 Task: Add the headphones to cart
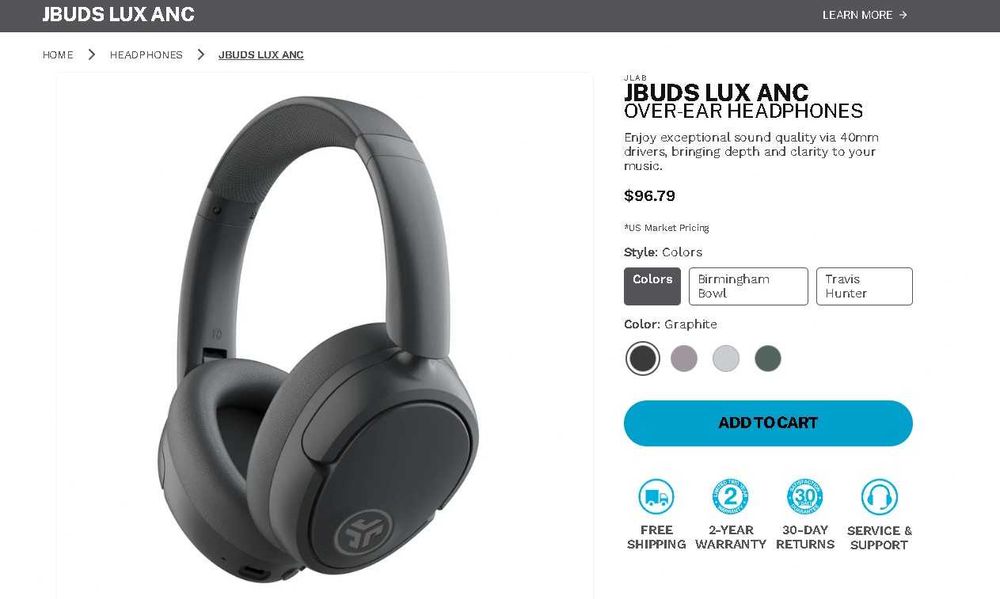click(768, 423)
